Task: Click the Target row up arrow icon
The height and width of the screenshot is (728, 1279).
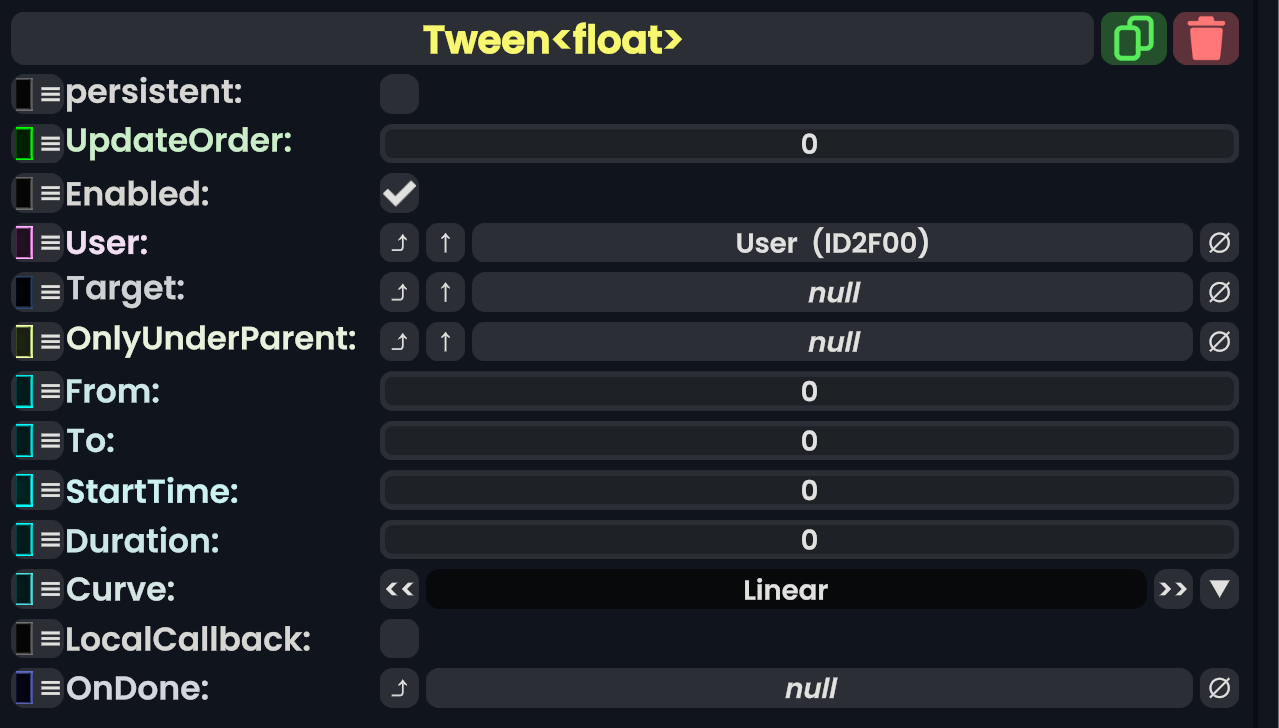Action: 445,293
